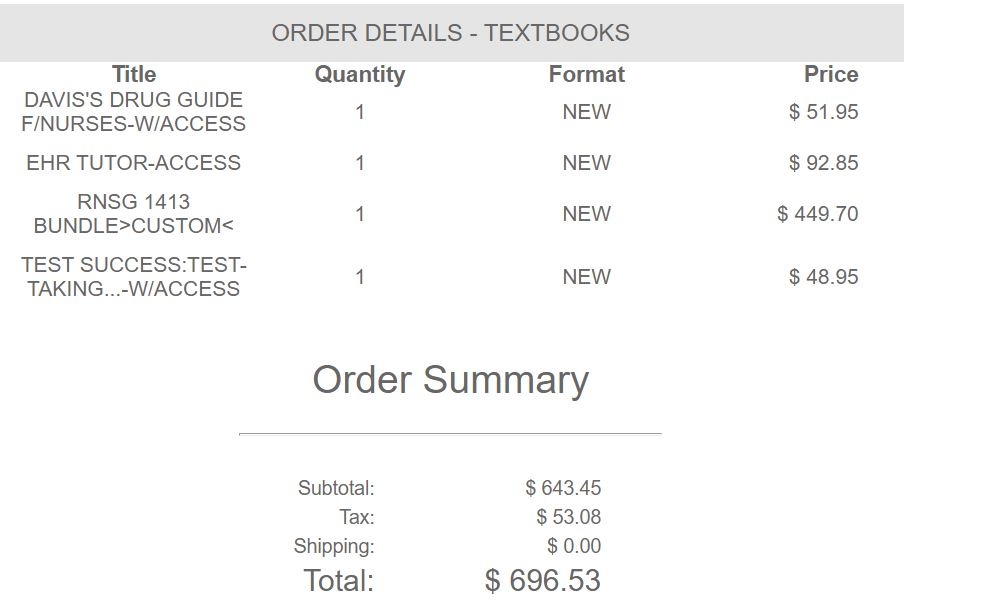Click the Format column heading
The image size is (993, 613).
(586, 74)
